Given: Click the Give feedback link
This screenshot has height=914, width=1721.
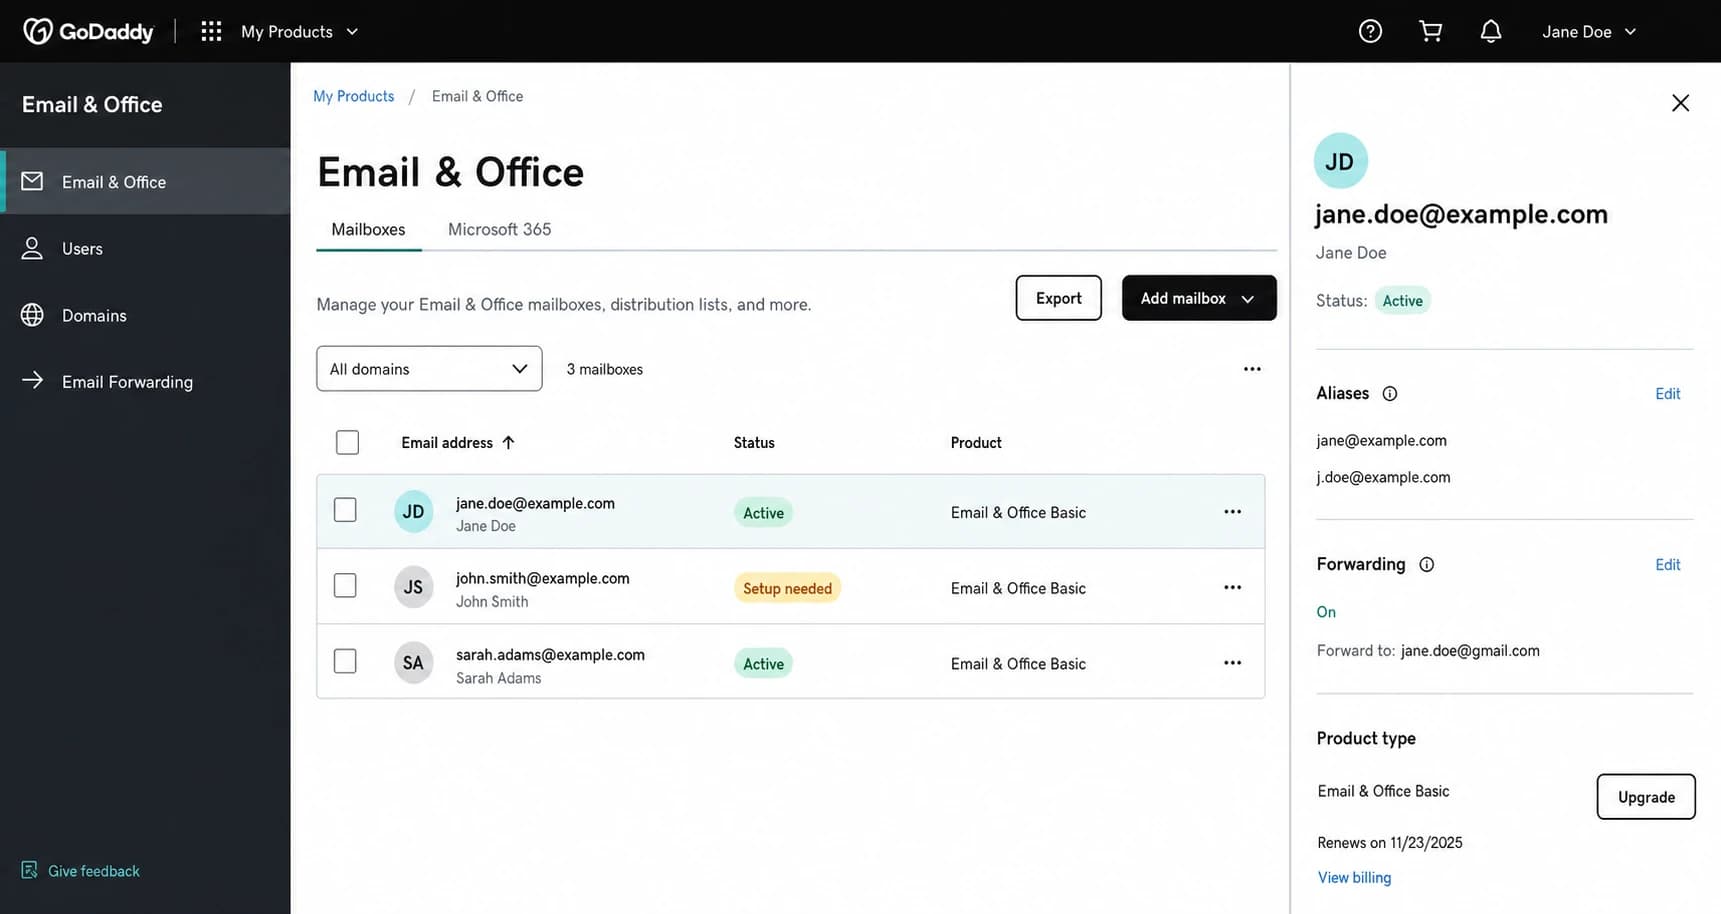Looking at the screenshot, I should (x=94, y=871).
